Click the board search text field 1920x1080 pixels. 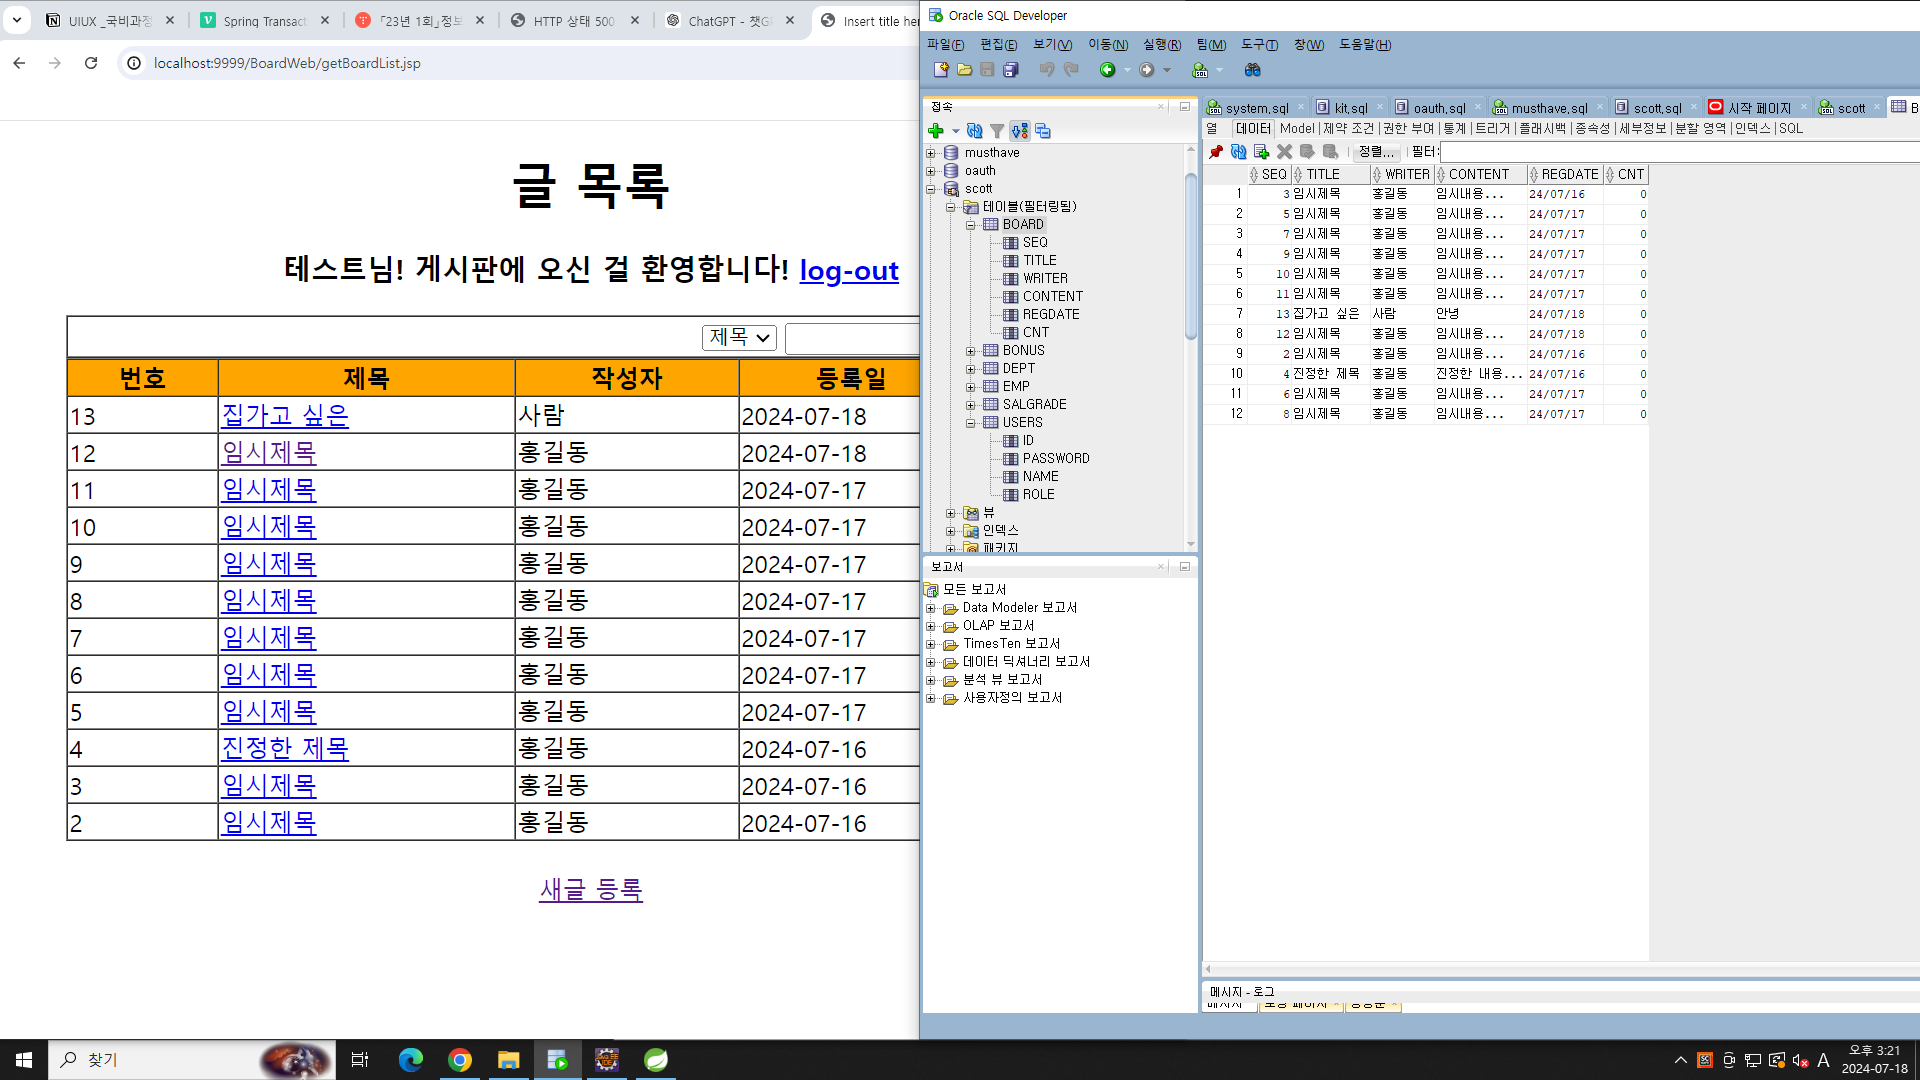tap(853, 338)
